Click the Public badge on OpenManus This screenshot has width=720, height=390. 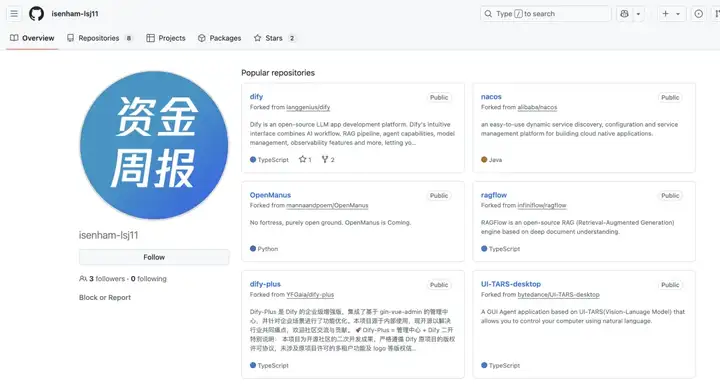(439, 196)
